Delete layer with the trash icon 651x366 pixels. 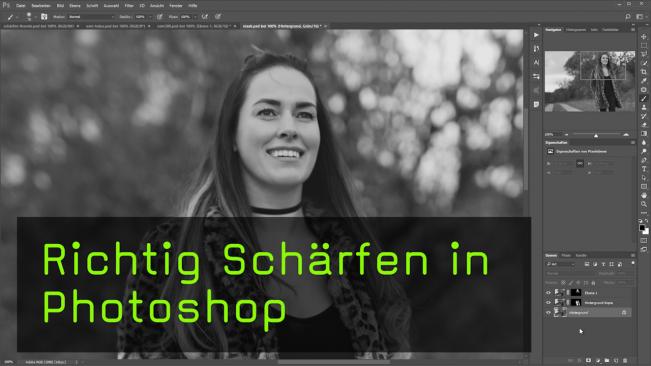tap(625, 361)
